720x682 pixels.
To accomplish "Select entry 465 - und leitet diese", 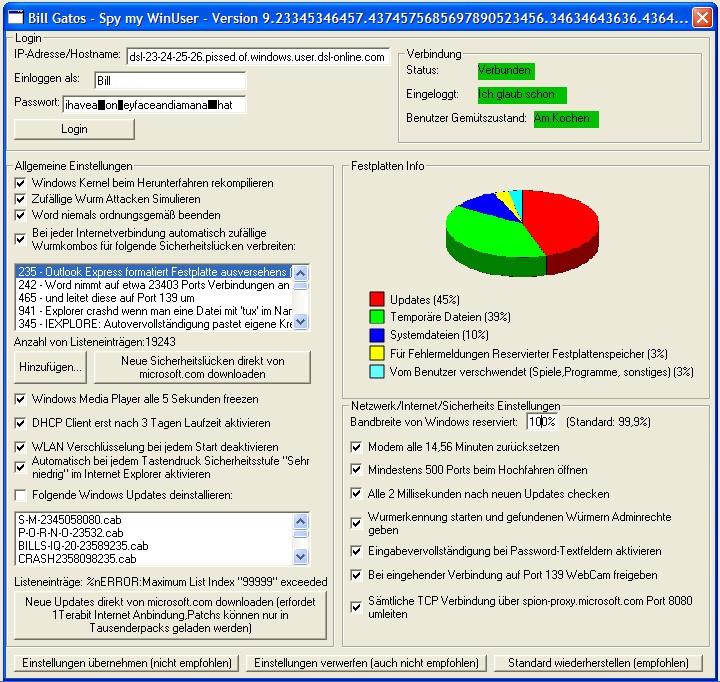I will click(x=154, y=298).
